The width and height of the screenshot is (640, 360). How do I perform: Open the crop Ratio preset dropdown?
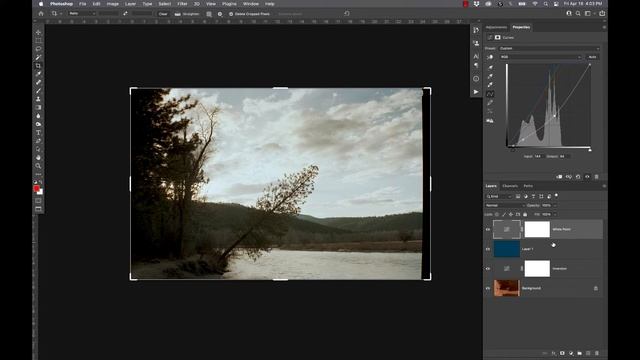click(x=82, y=13)
